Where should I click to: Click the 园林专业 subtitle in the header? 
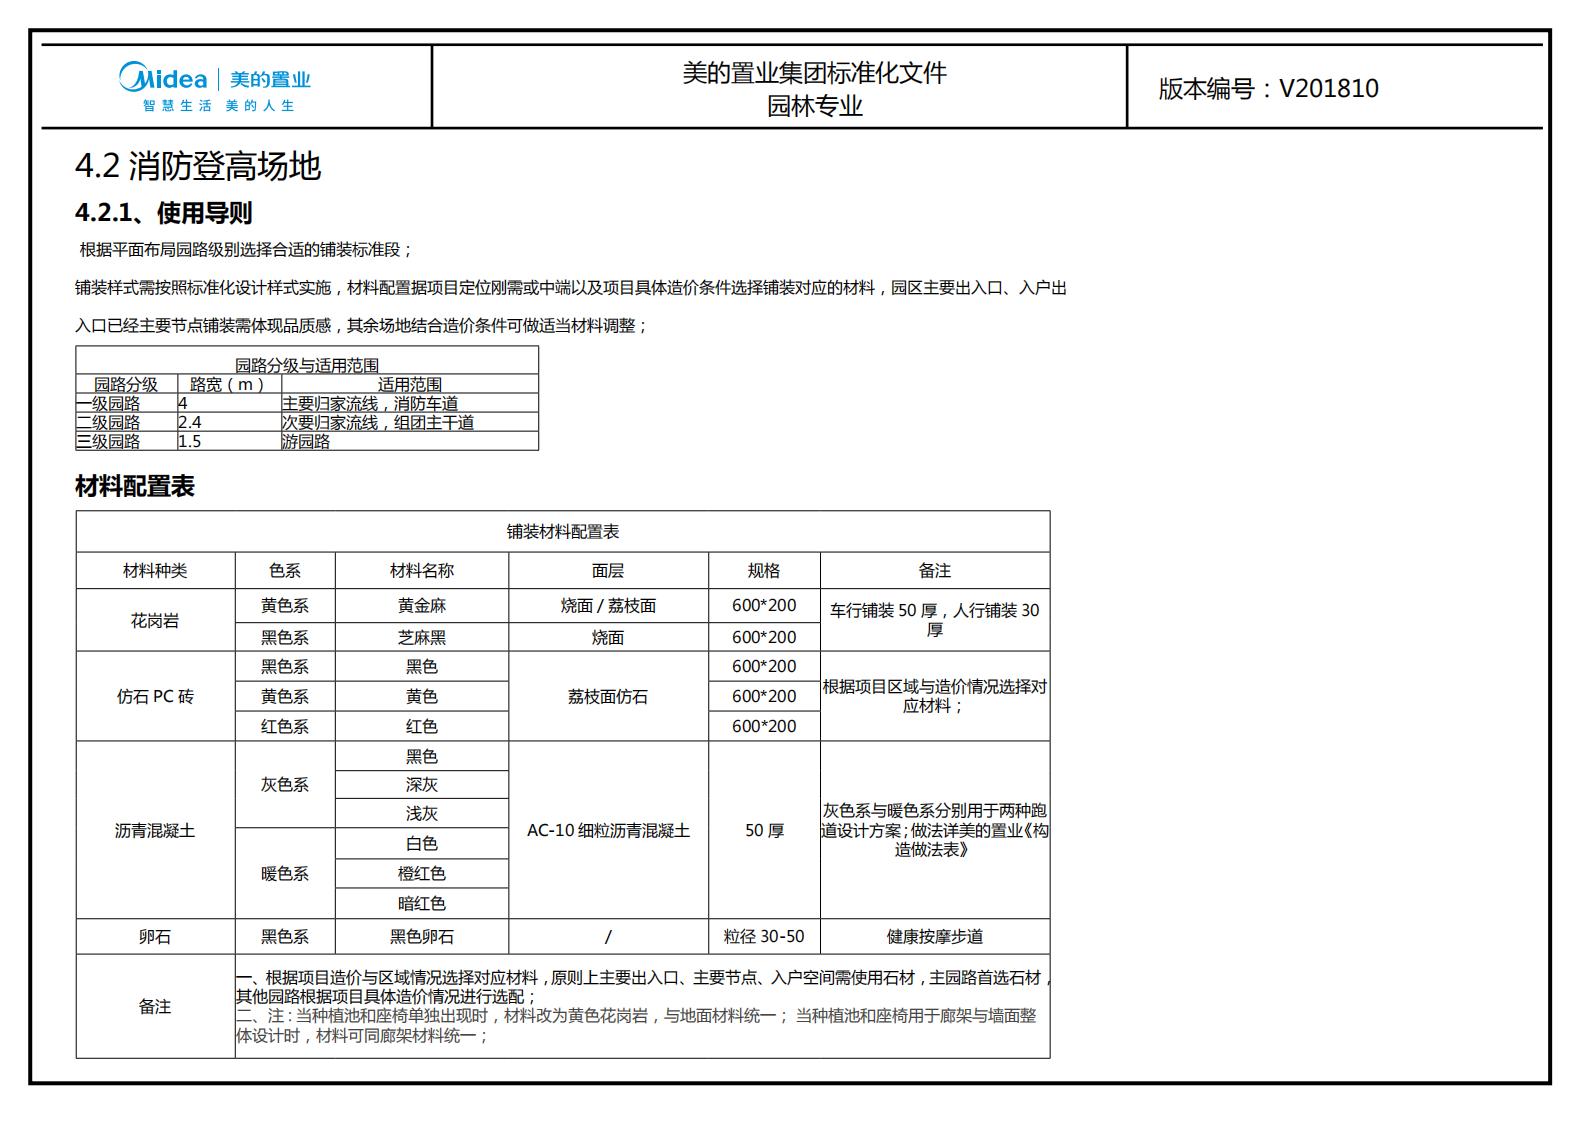[814, 106]
